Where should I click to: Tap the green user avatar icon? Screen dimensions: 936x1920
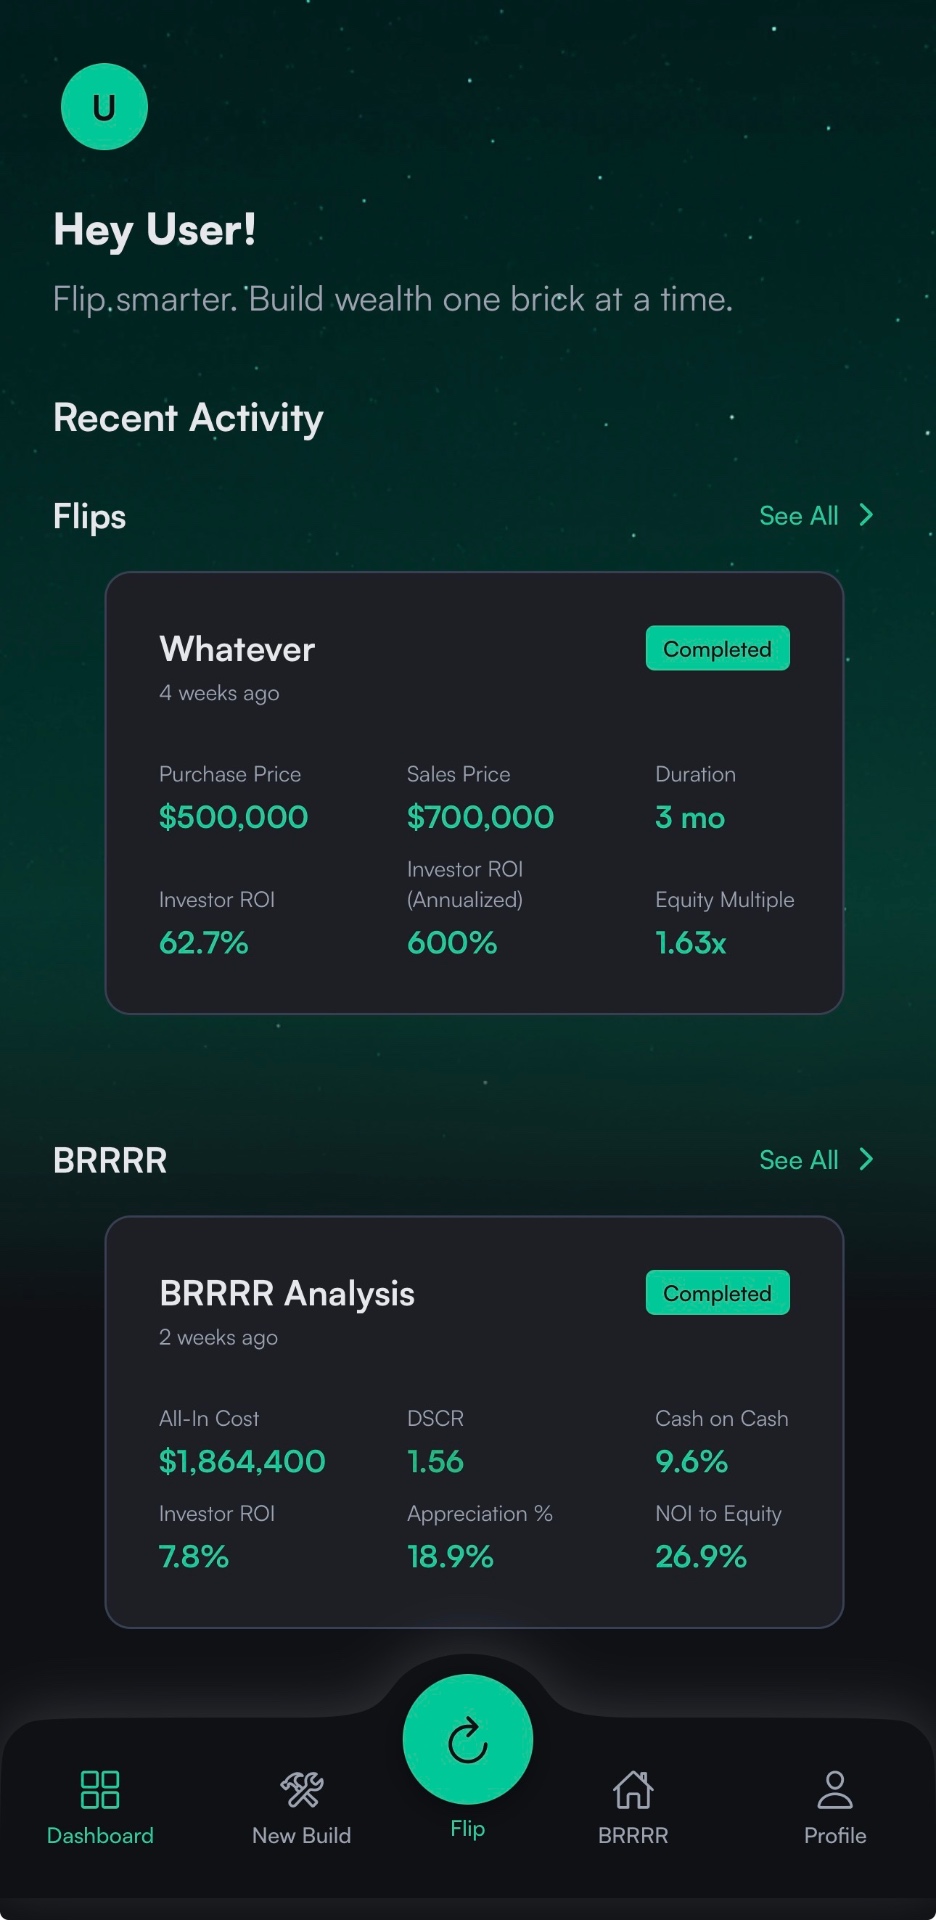click(104, 107)
